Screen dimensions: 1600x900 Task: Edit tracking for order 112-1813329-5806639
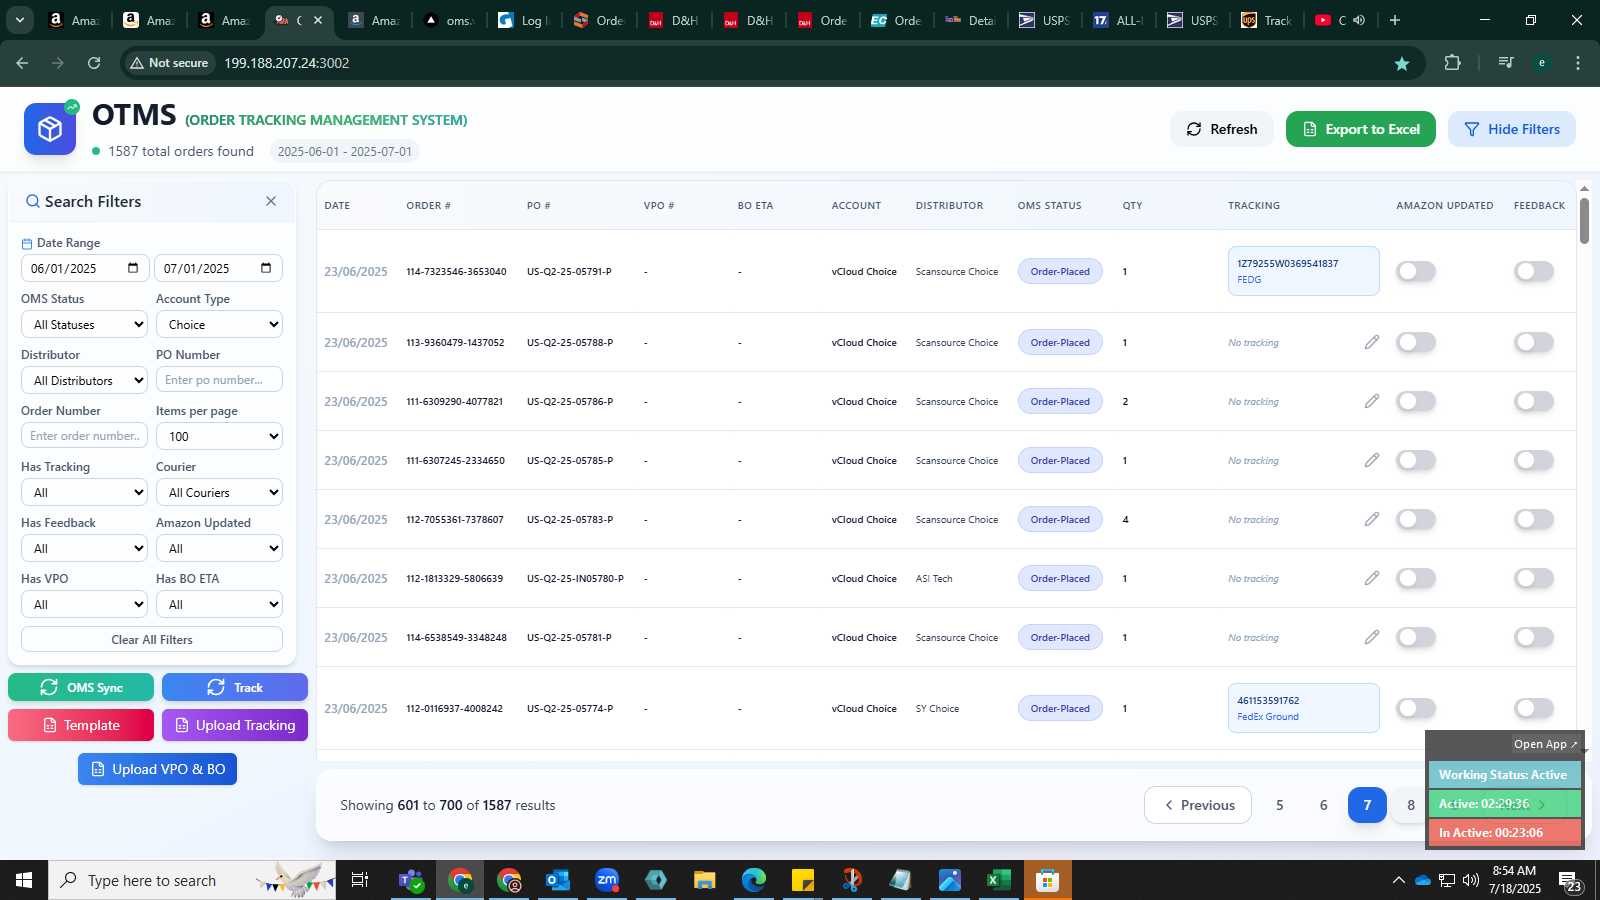pyautogui.click(x=1372, y=578)
